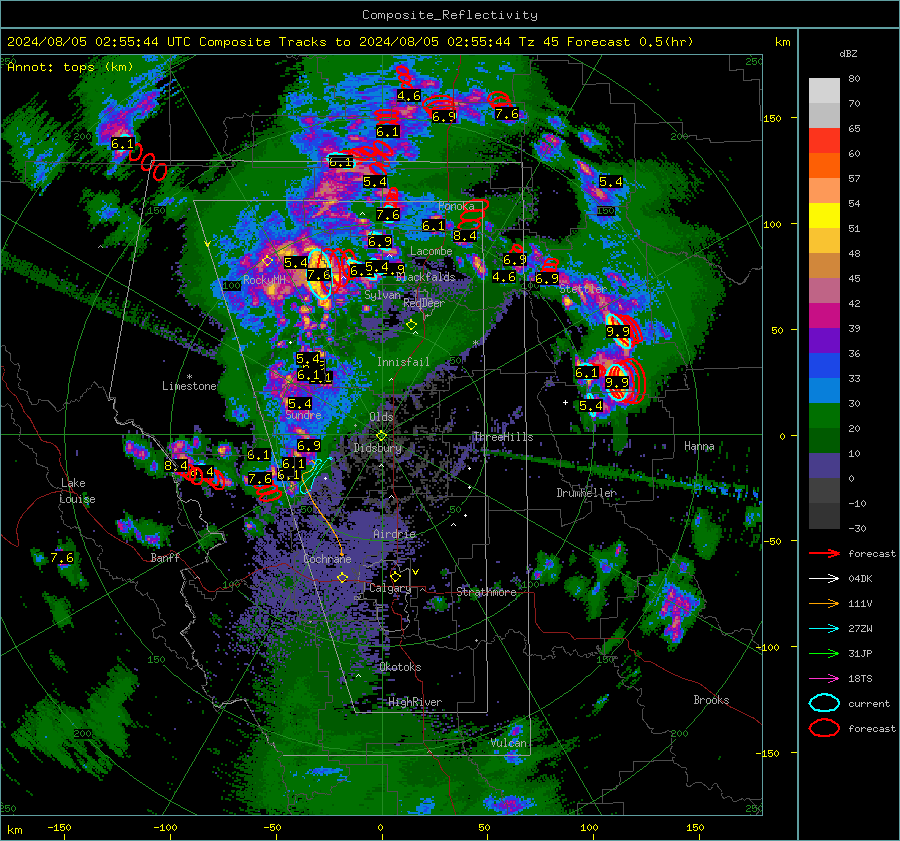Select the cyan 27ZW track arrow
900x841 pixels.
coord(824,629)
